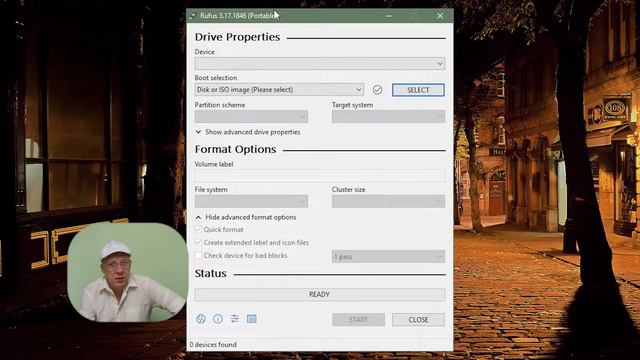Collapse Hide advanced format options

246,217
